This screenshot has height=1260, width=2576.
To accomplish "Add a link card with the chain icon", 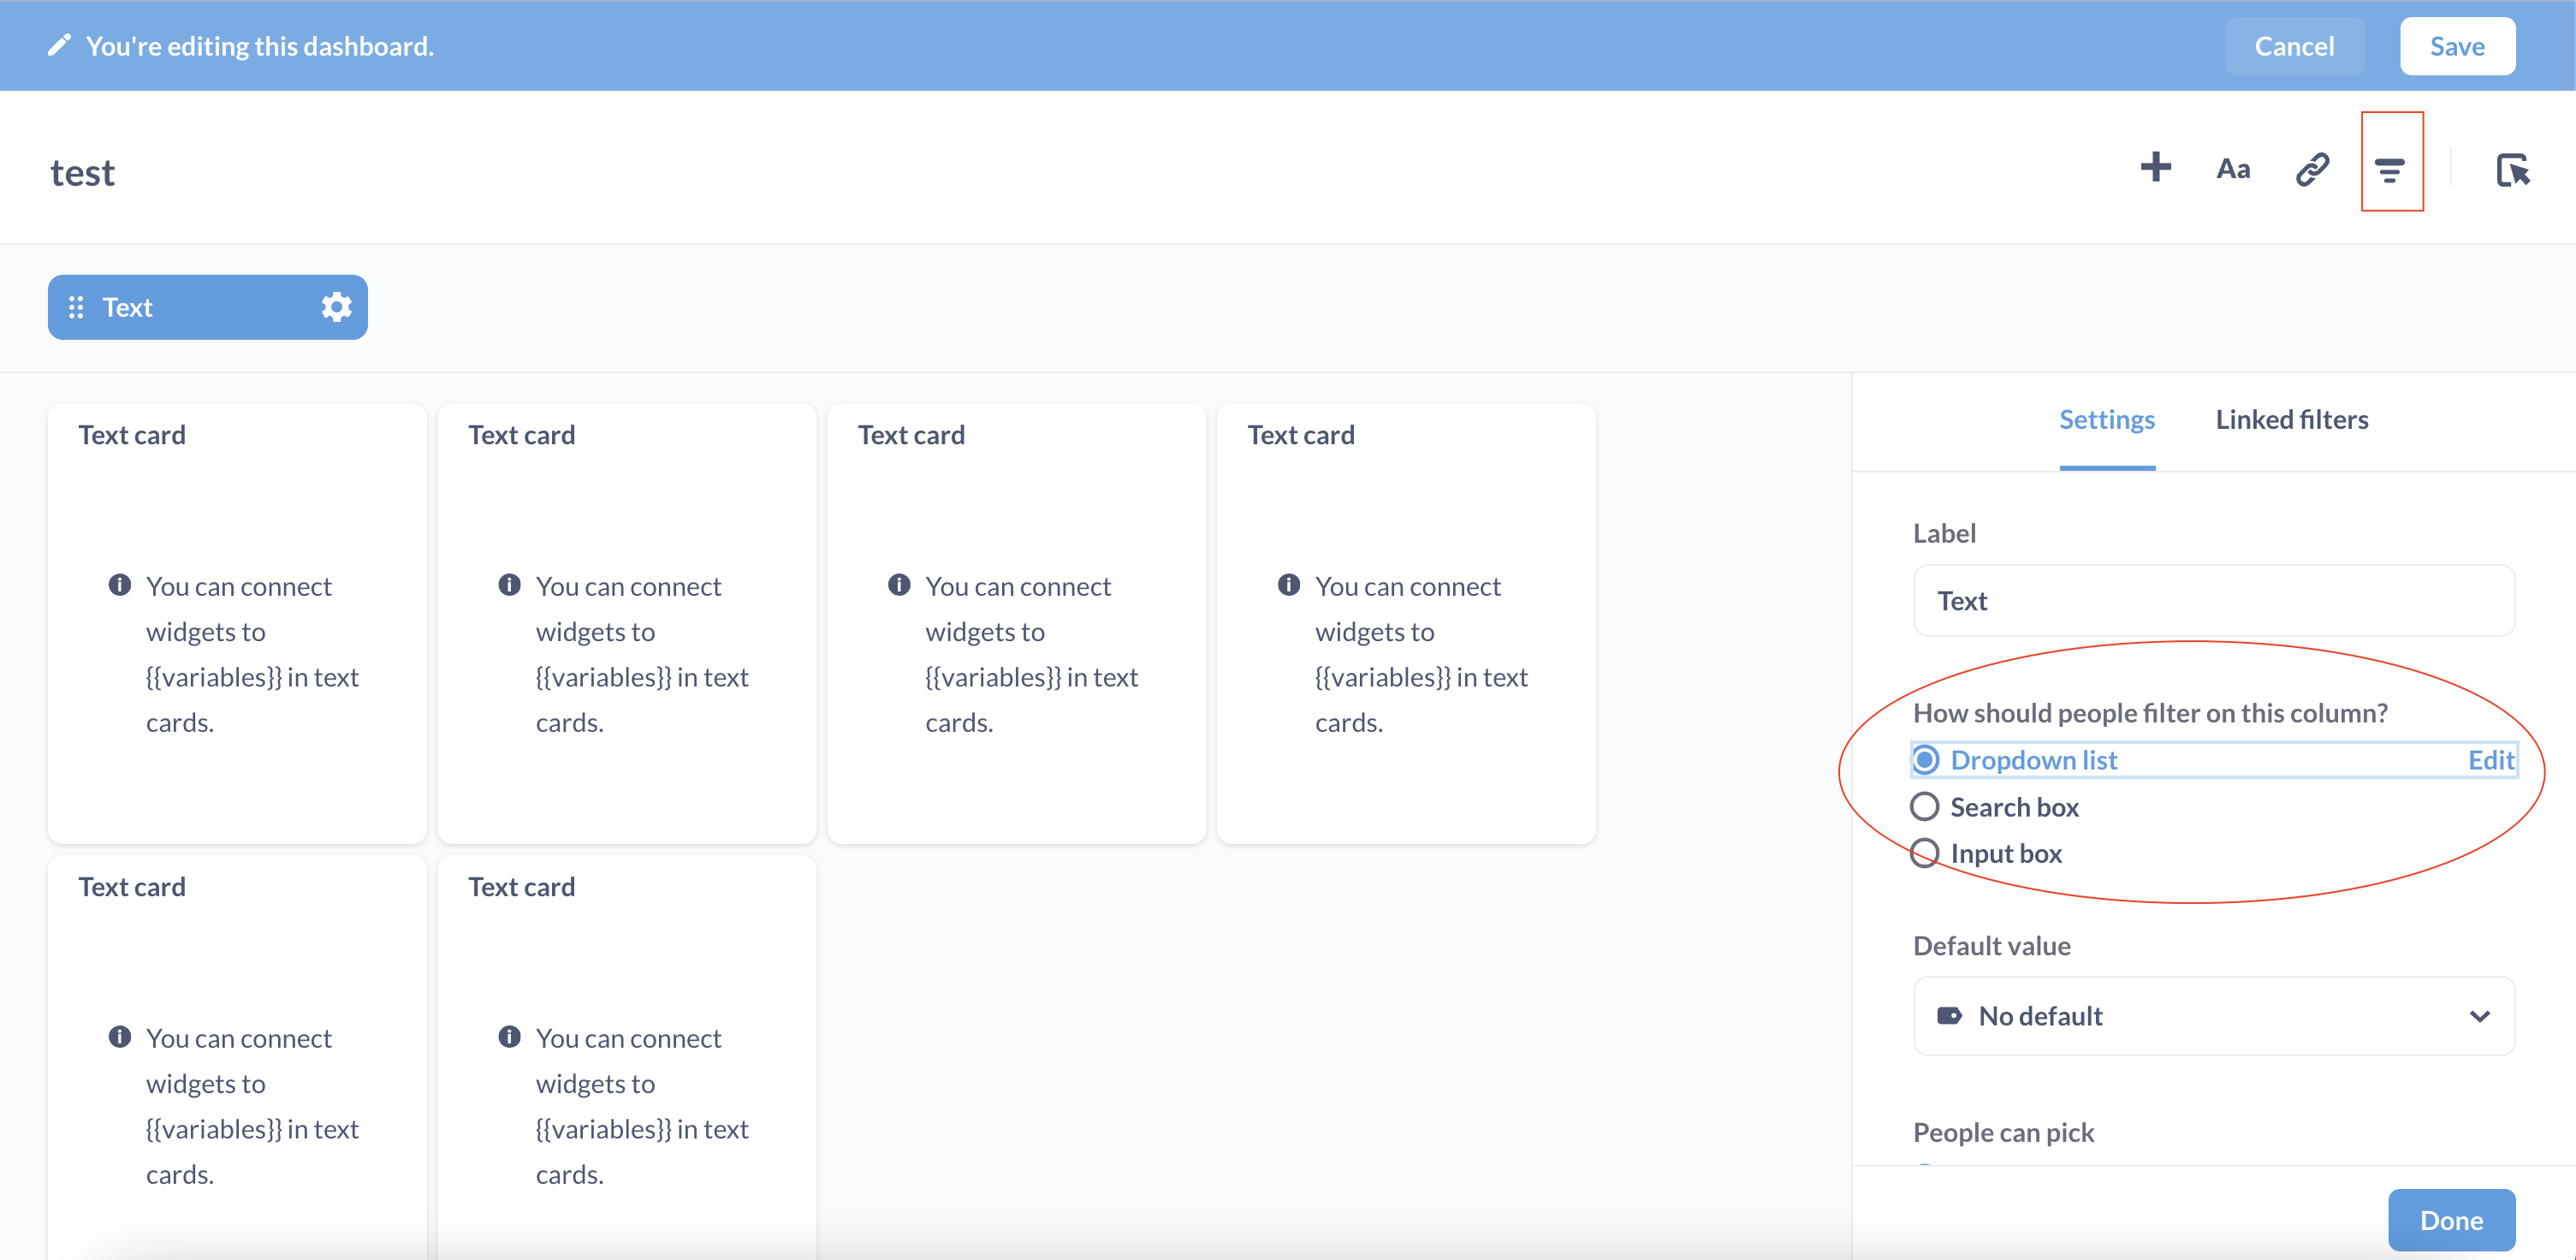I will (x=2312, y=168).
